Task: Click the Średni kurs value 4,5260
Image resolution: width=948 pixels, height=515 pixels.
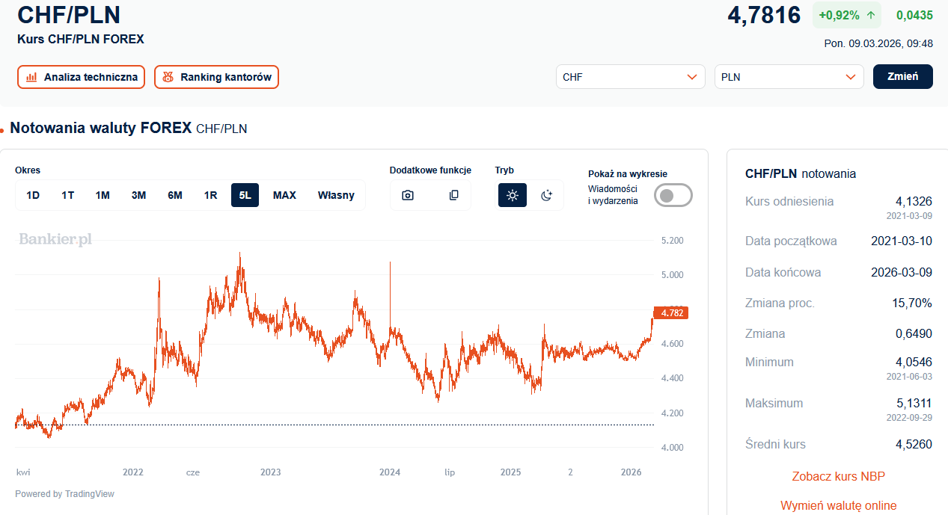Action: [914, 444]
